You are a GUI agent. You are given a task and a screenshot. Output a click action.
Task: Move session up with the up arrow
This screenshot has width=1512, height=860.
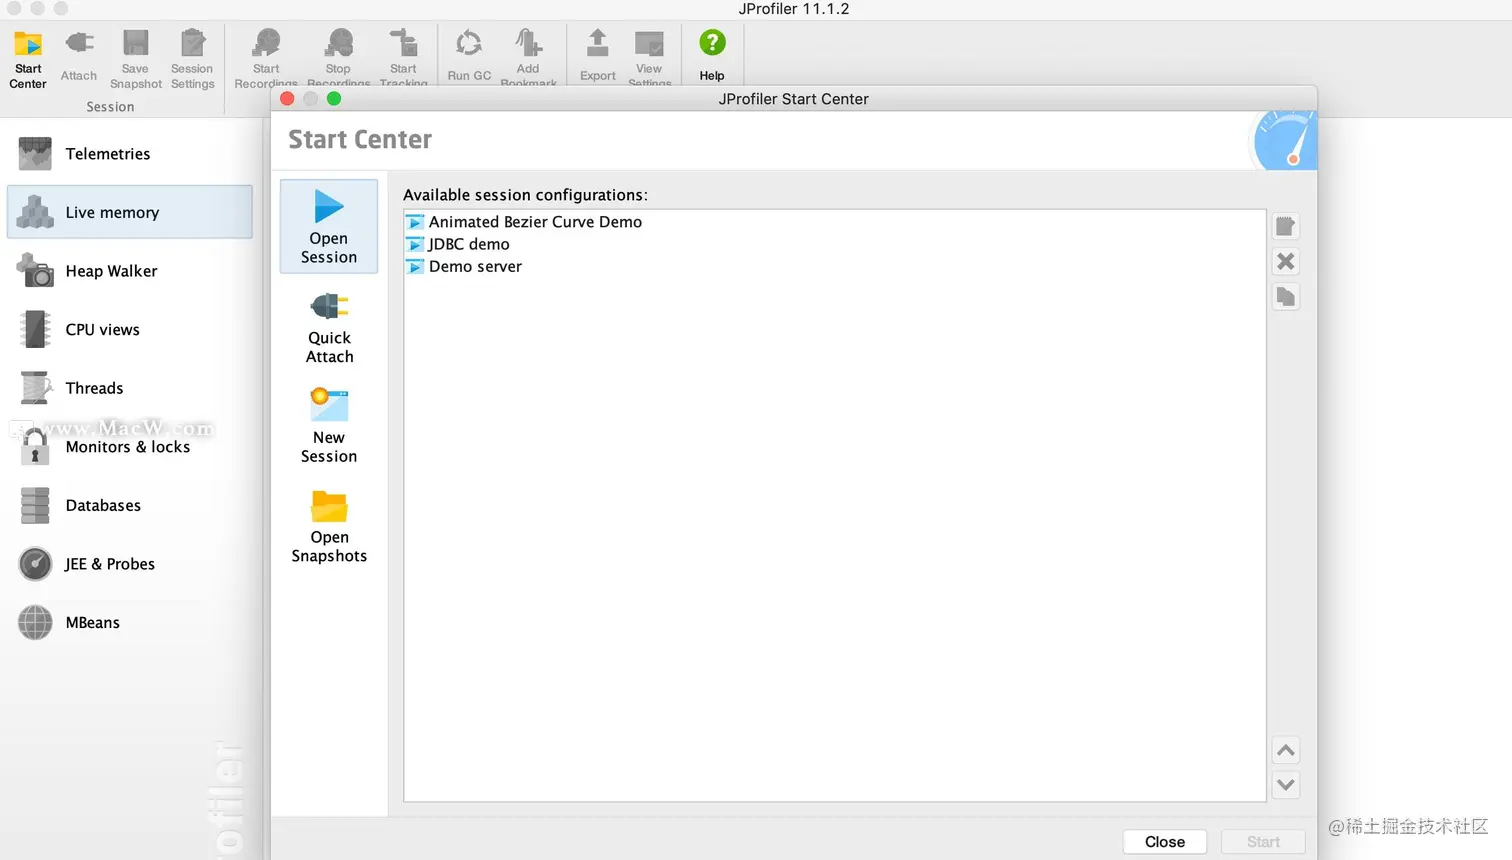click(1286, 750)
